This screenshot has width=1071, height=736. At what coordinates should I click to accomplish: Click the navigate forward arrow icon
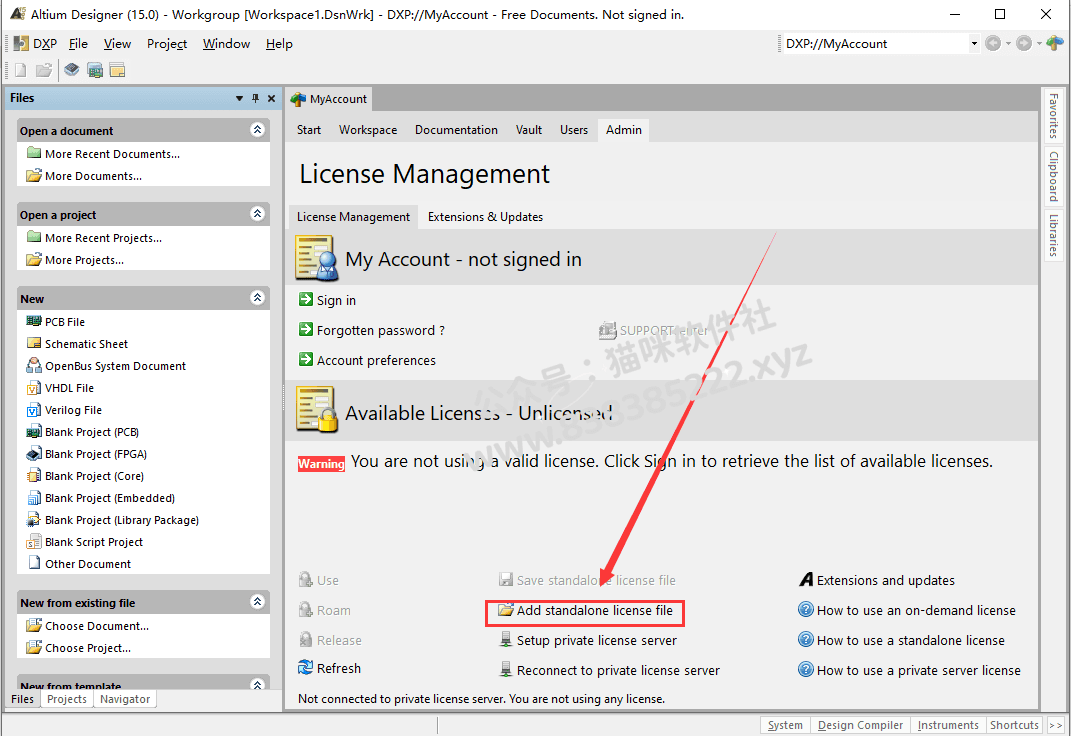point(1023,44)
